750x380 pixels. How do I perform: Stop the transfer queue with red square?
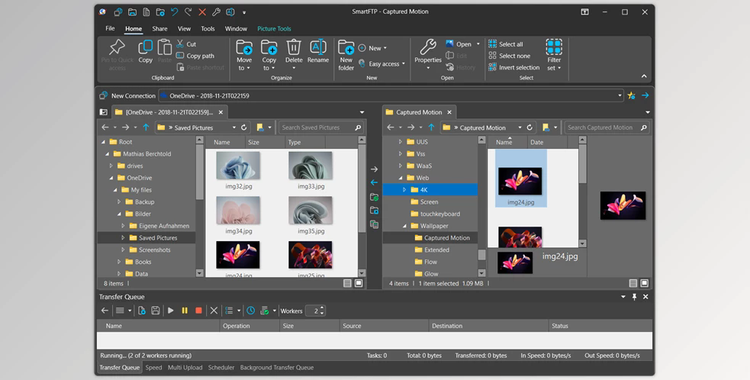(x=199, y=311)
